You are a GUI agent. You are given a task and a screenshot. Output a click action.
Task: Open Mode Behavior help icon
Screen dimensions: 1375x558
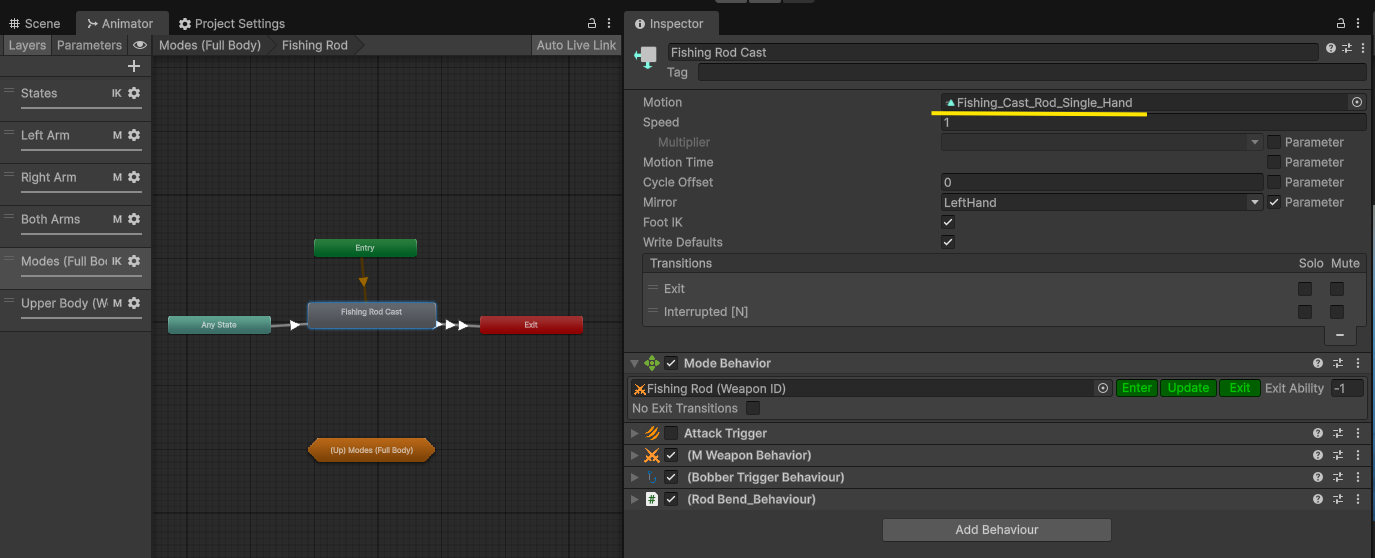click(1318, 363)
